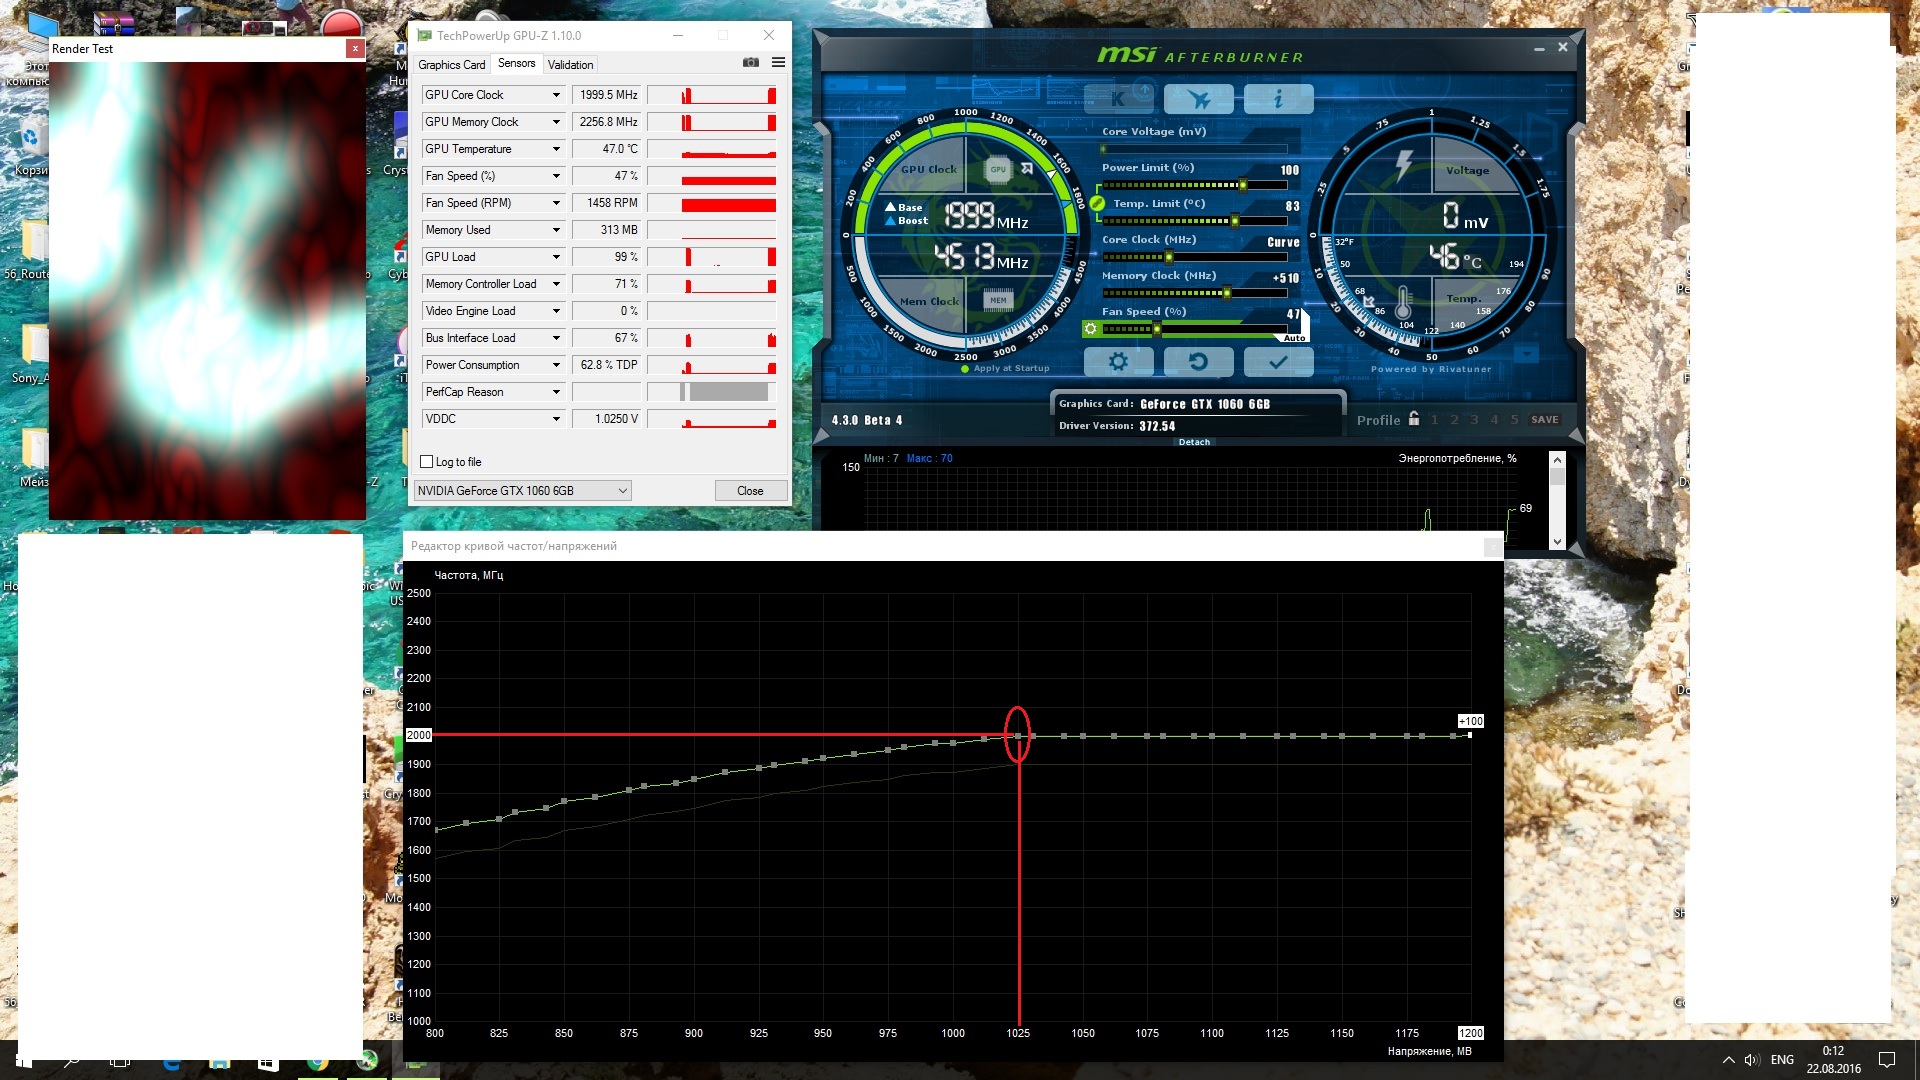Viewport: 1920px width, 1080px height.
Task: Take GPU-Z screenshot with camera icon
Action: [751, 63]
